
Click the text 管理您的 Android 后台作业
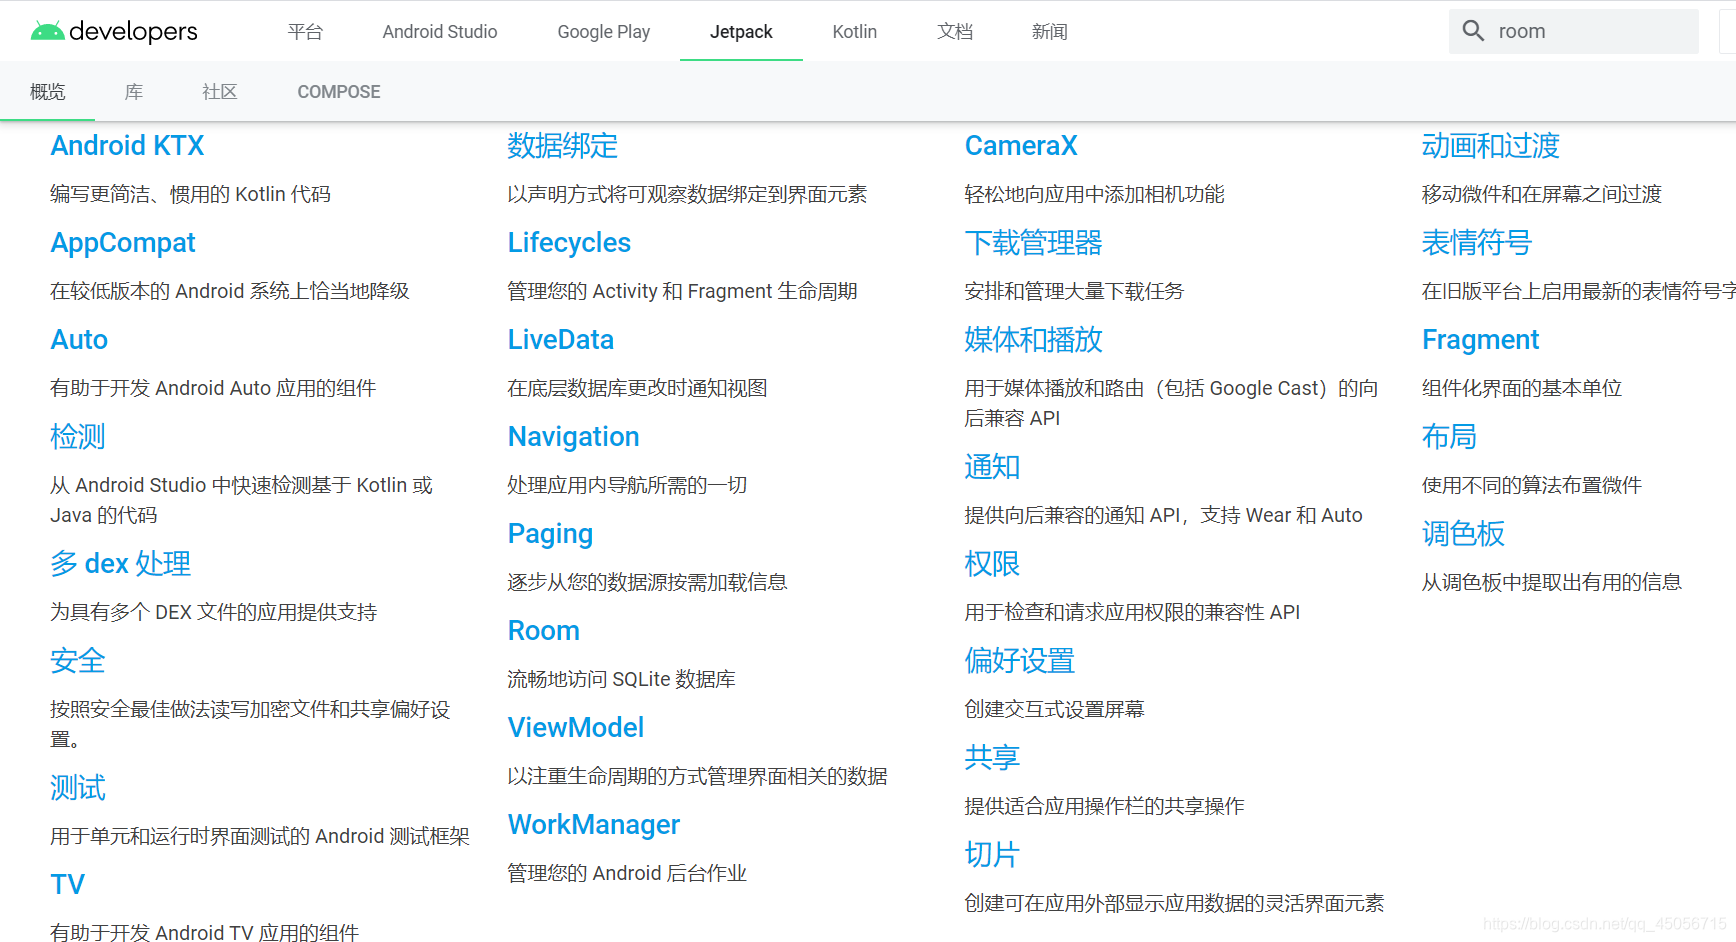627,874
